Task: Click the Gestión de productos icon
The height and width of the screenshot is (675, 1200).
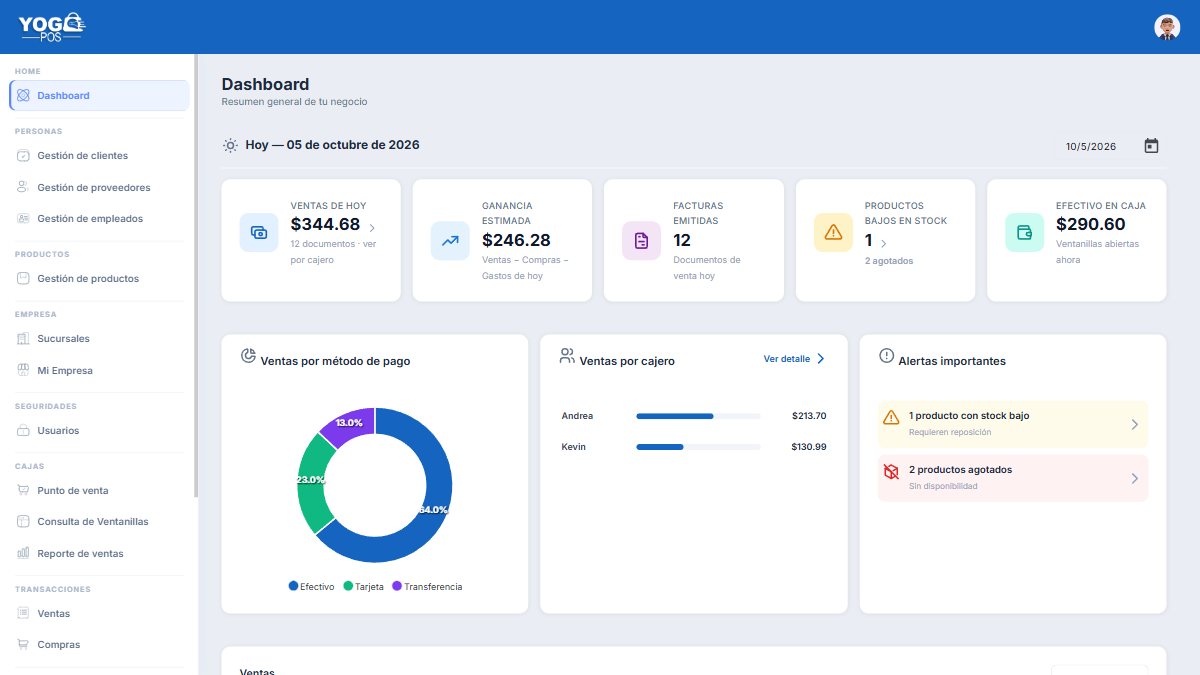Action: (x=23, y=279)
